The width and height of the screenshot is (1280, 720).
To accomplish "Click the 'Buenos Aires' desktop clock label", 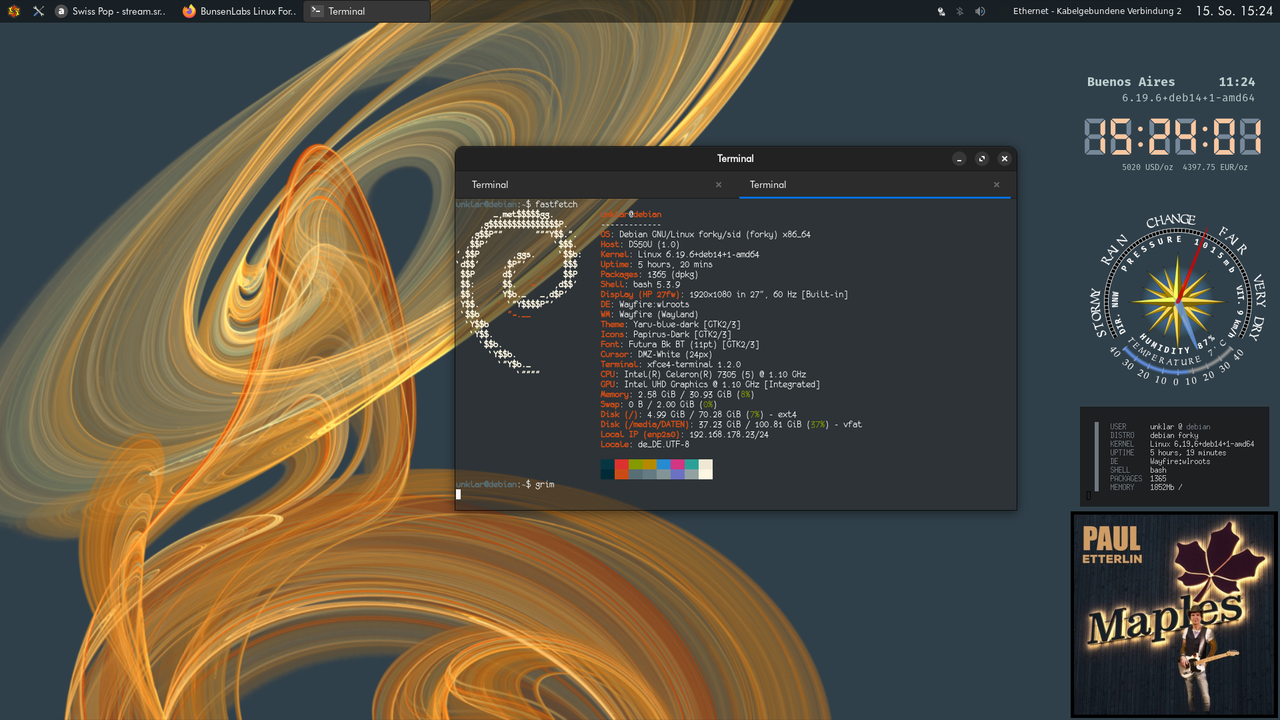I will [x=1131, y=82].
